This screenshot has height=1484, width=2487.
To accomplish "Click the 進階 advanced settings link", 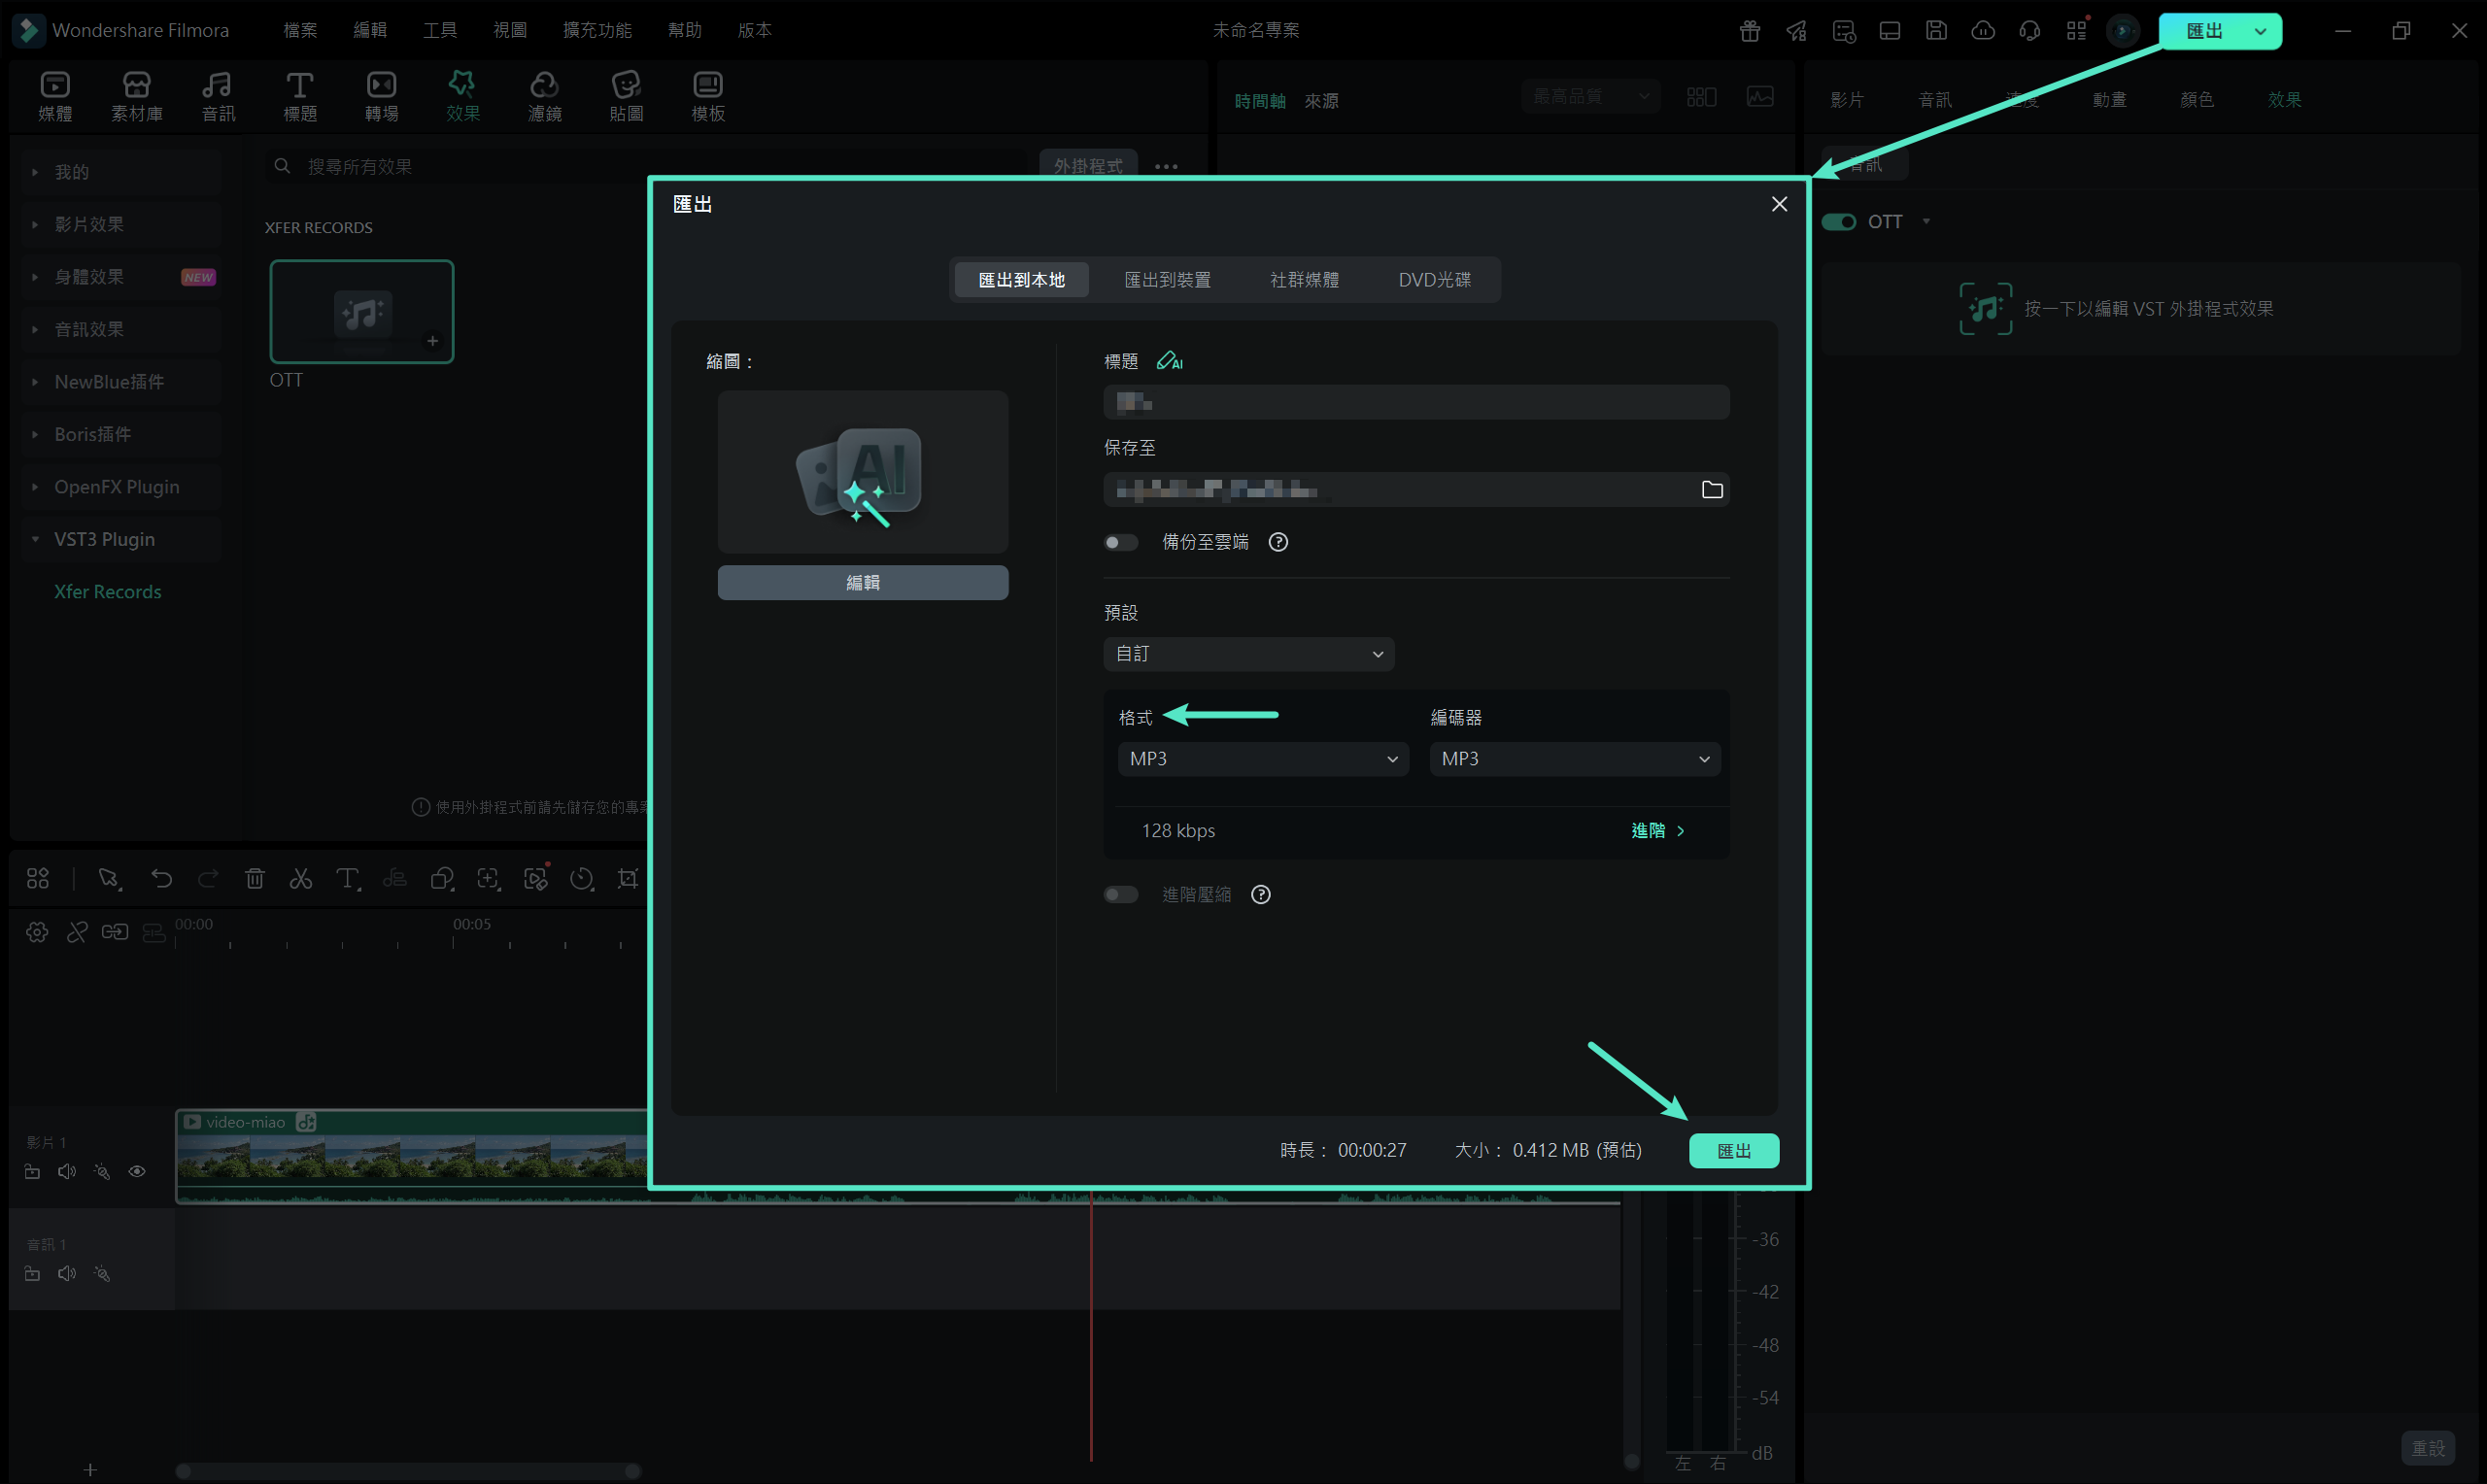I will coord(1657,831).
